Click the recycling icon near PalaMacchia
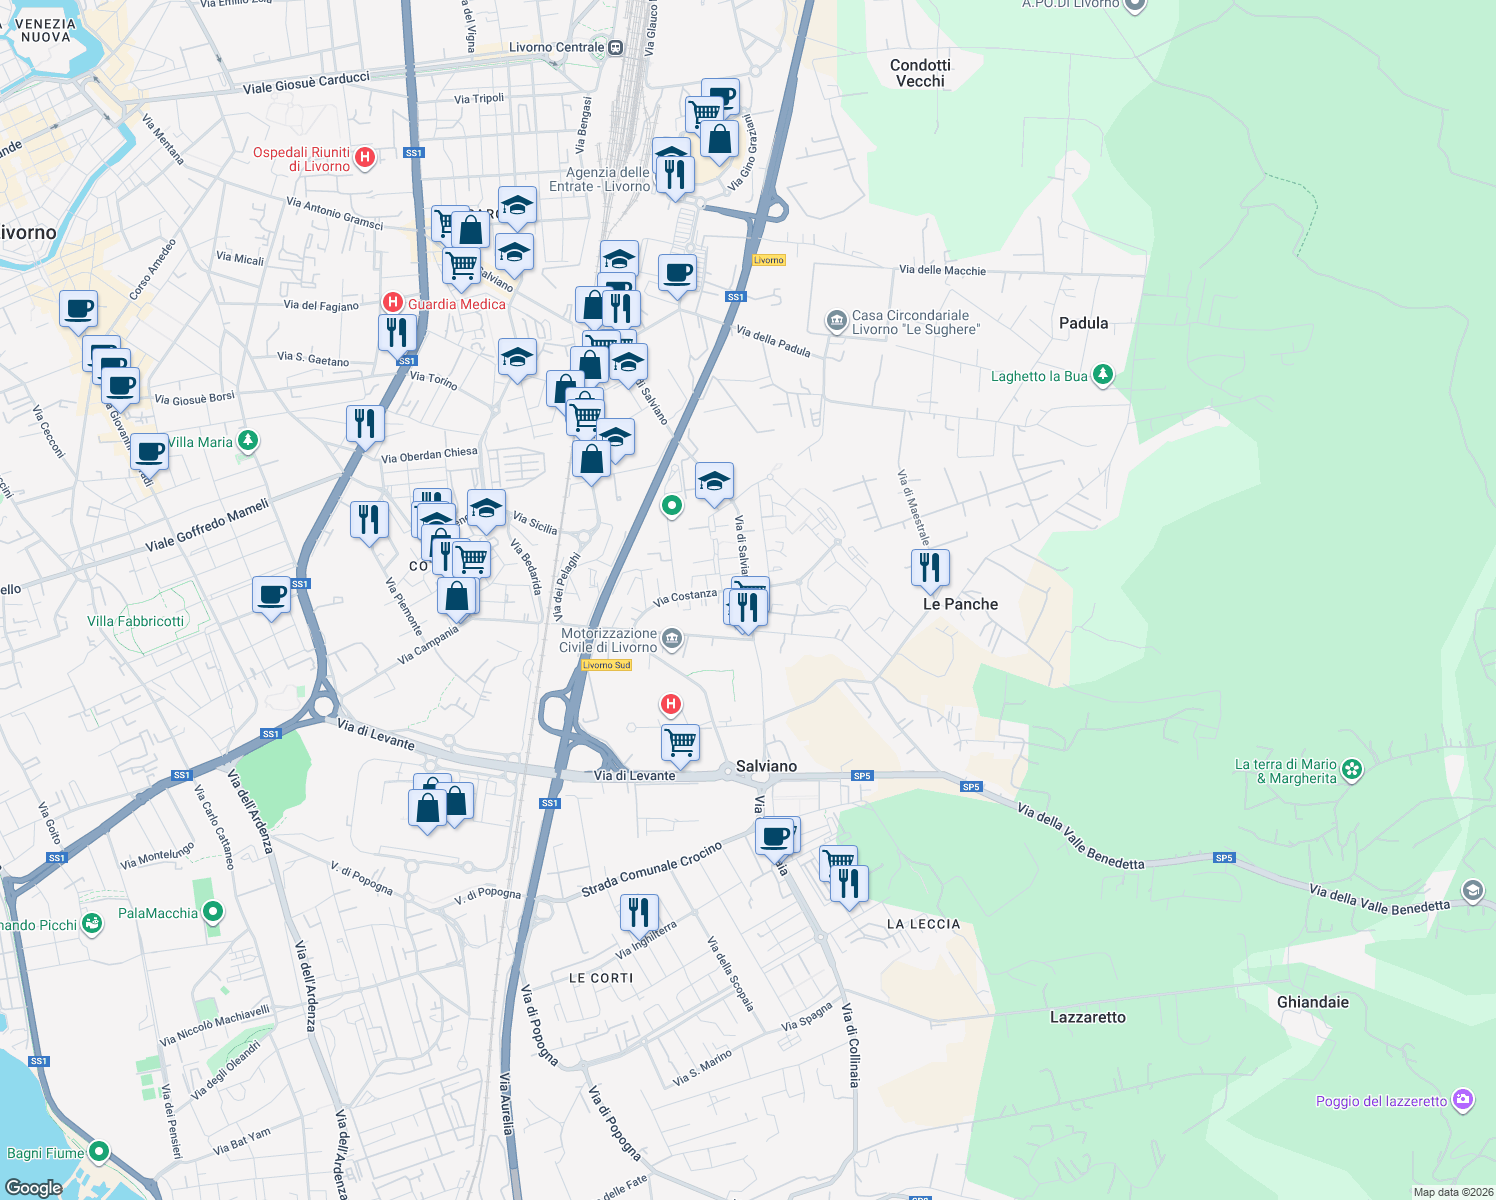Image resolution: width=1496 pixels, height=1200 pixels. pyautogui.click(x=212, y=912)
